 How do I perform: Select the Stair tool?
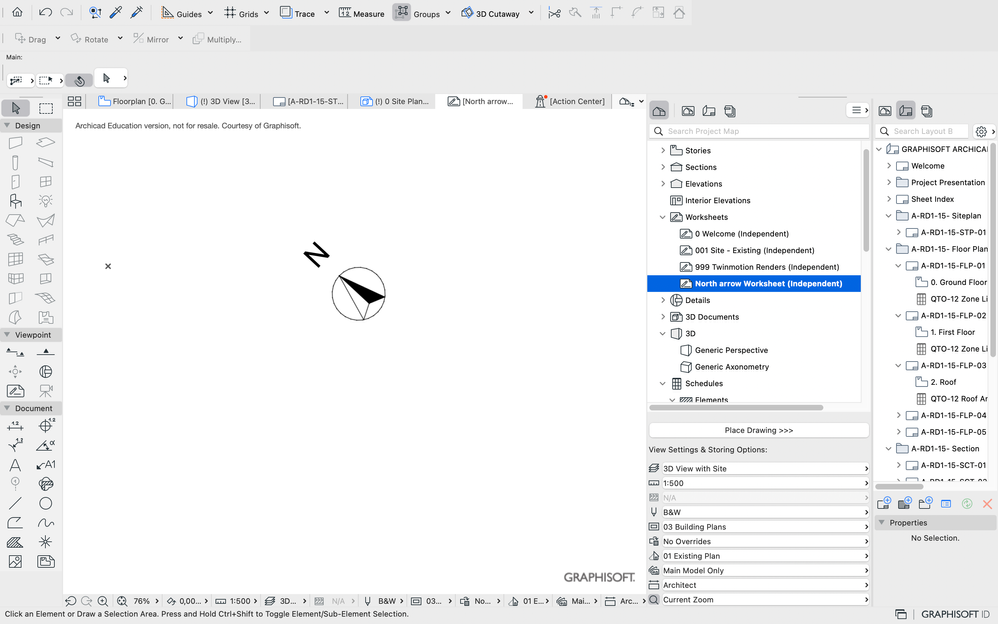(15, 240)
